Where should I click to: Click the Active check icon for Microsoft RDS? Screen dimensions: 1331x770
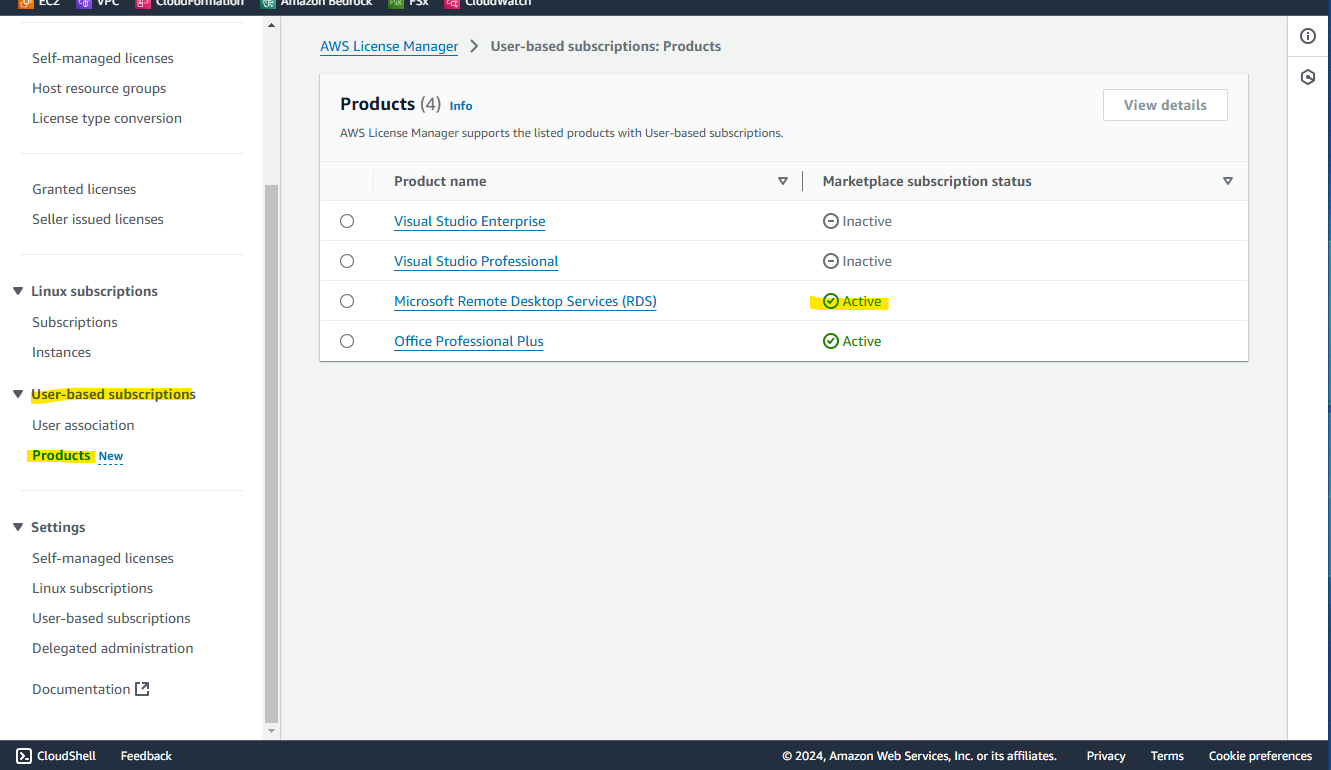click(830, 301)
